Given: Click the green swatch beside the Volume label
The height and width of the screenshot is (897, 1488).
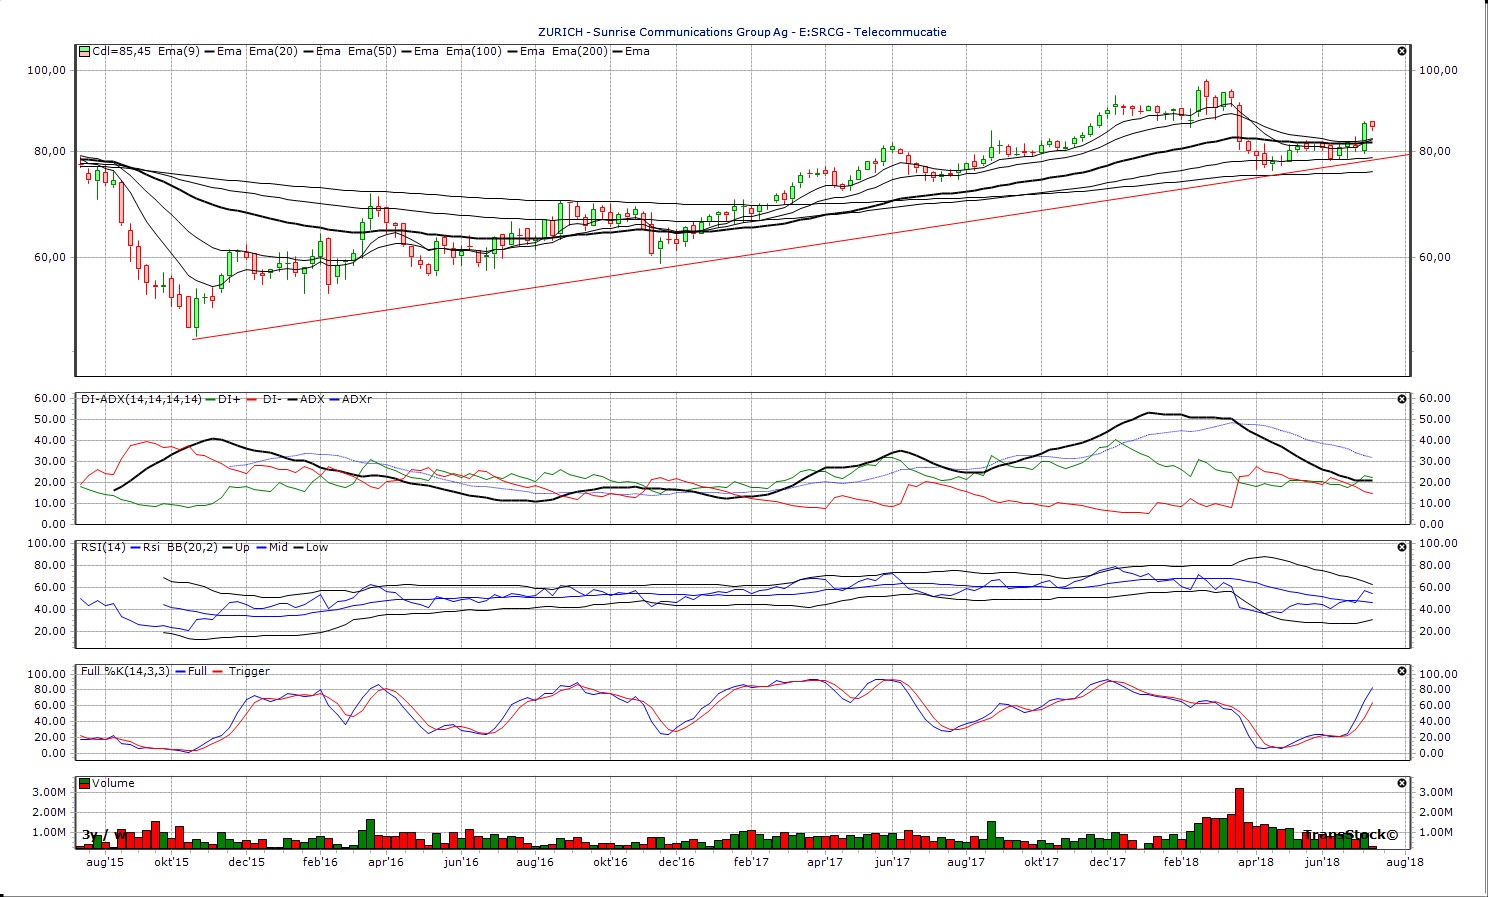Looking at the screenshot, I should click(85, 783).
